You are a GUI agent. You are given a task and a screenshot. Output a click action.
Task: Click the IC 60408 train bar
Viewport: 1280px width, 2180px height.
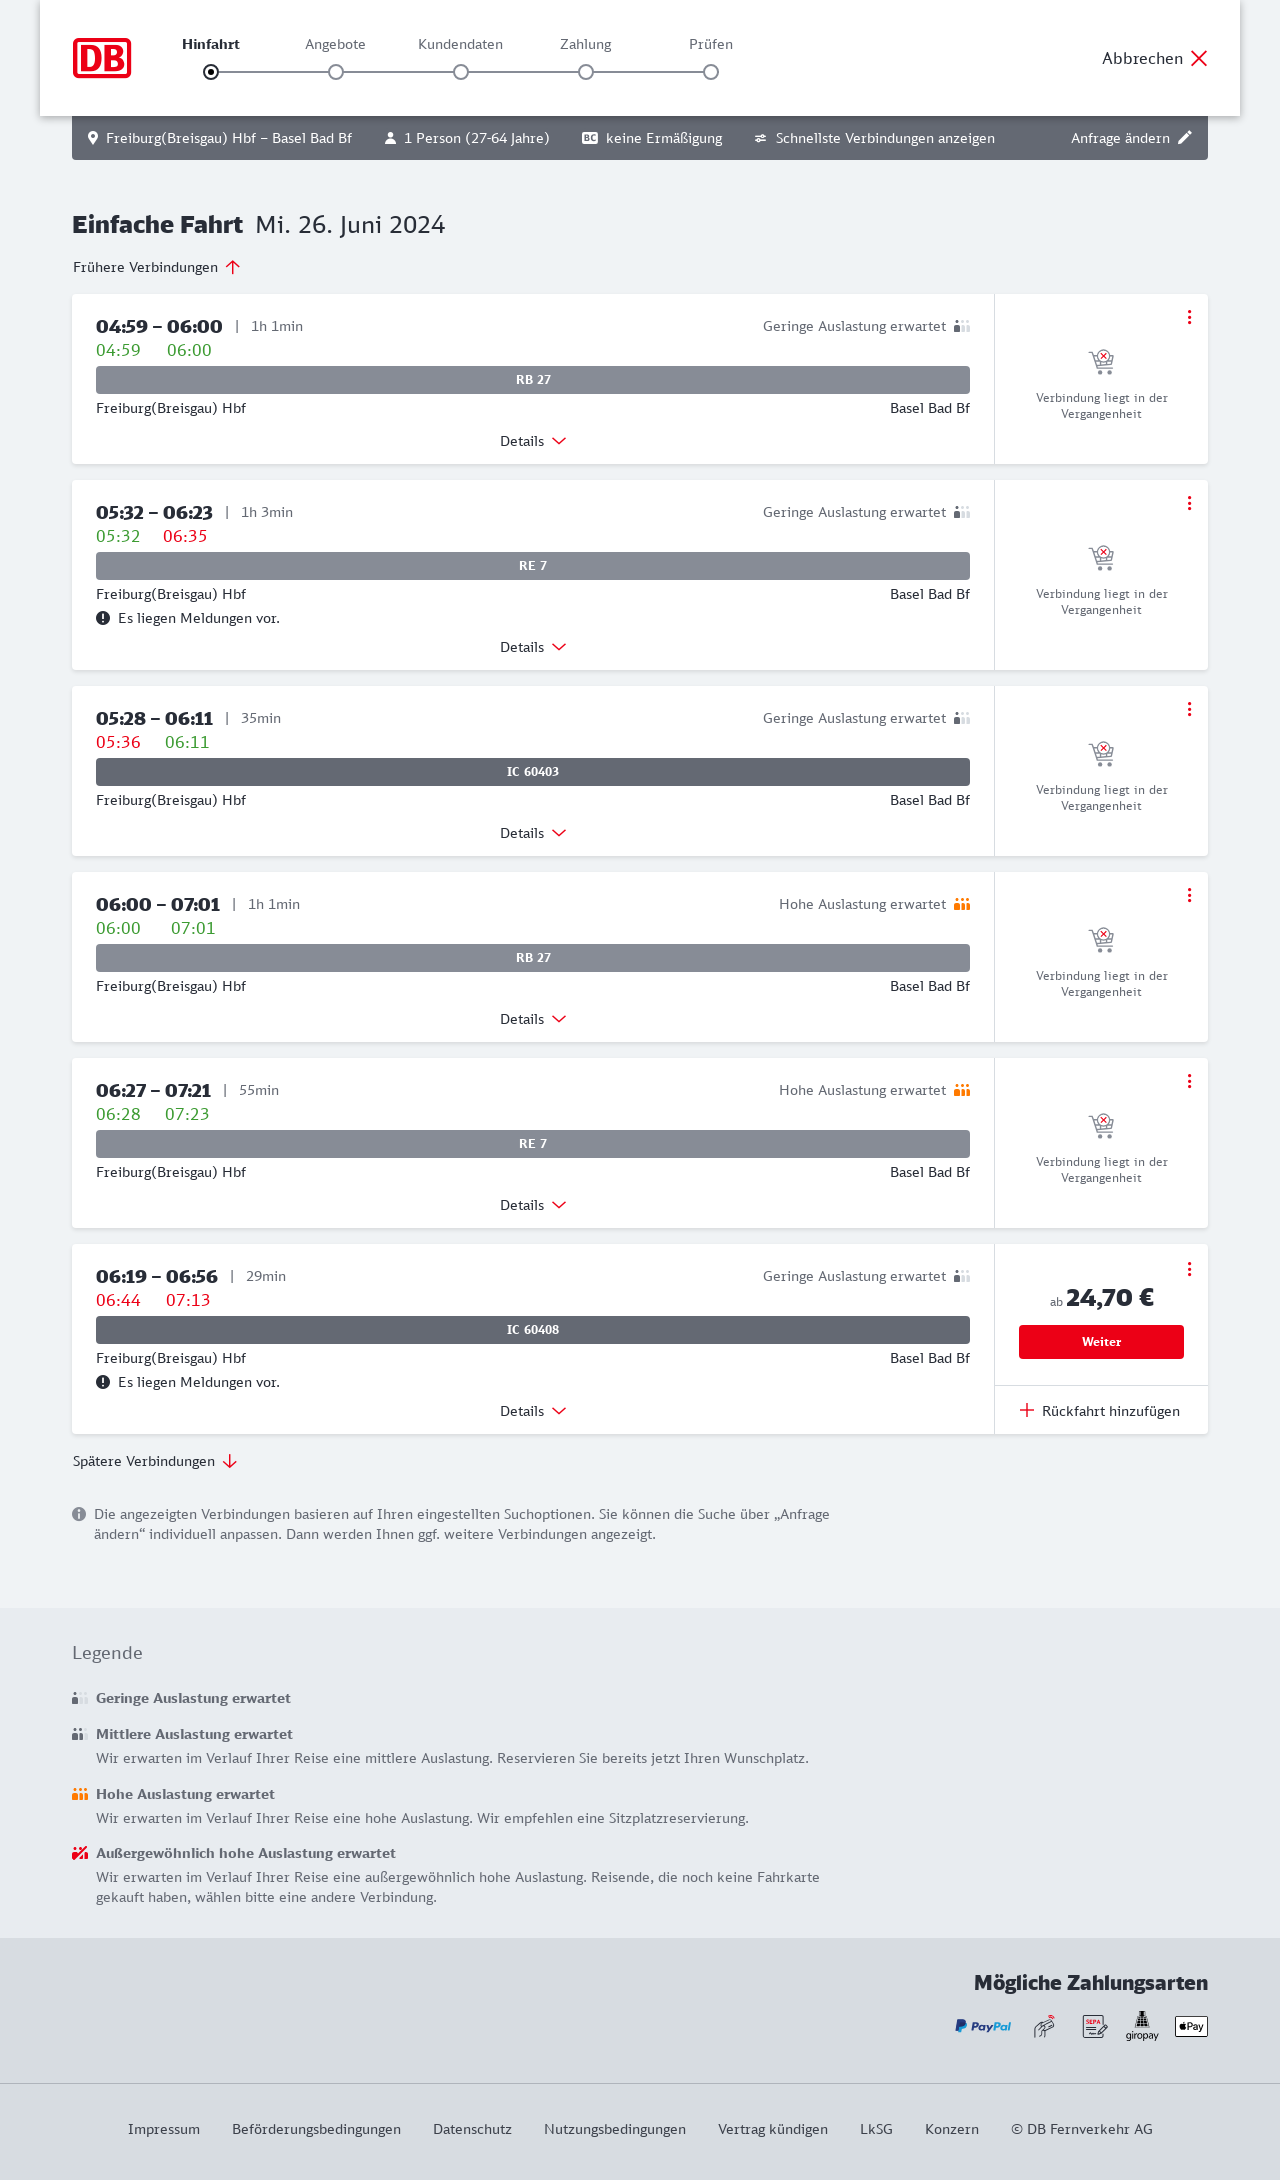tap(533, 1330)
